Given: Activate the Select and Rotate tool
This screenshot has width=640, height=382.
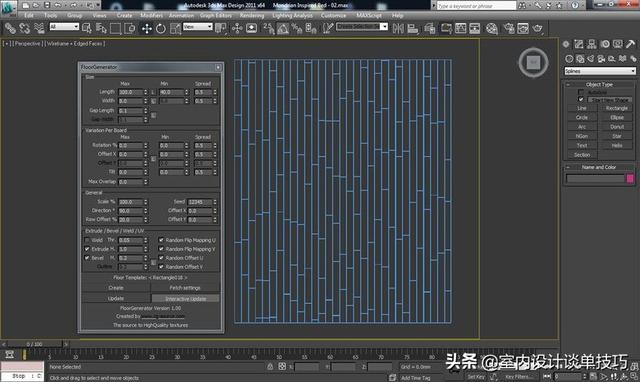Looking at the screenshot, I should (161, 29).
